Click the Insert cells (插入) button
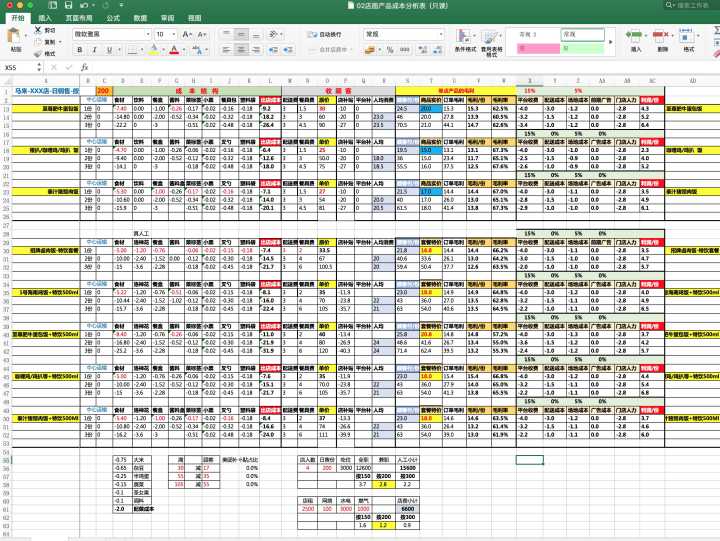 636,41
